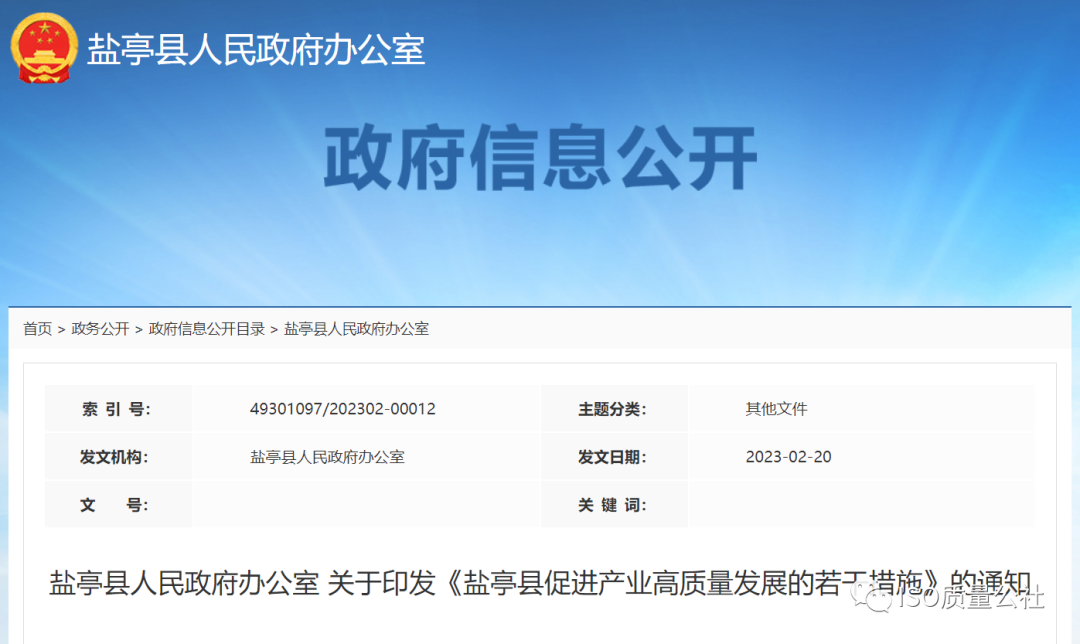Click the 政府信息公开 banner graphic
1080x644 pixels.
point(540,155)
